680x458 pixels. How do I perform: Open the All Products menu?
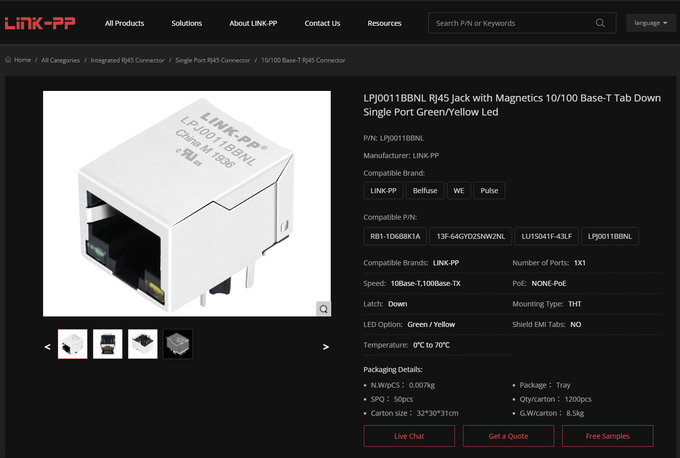point(124,23)
